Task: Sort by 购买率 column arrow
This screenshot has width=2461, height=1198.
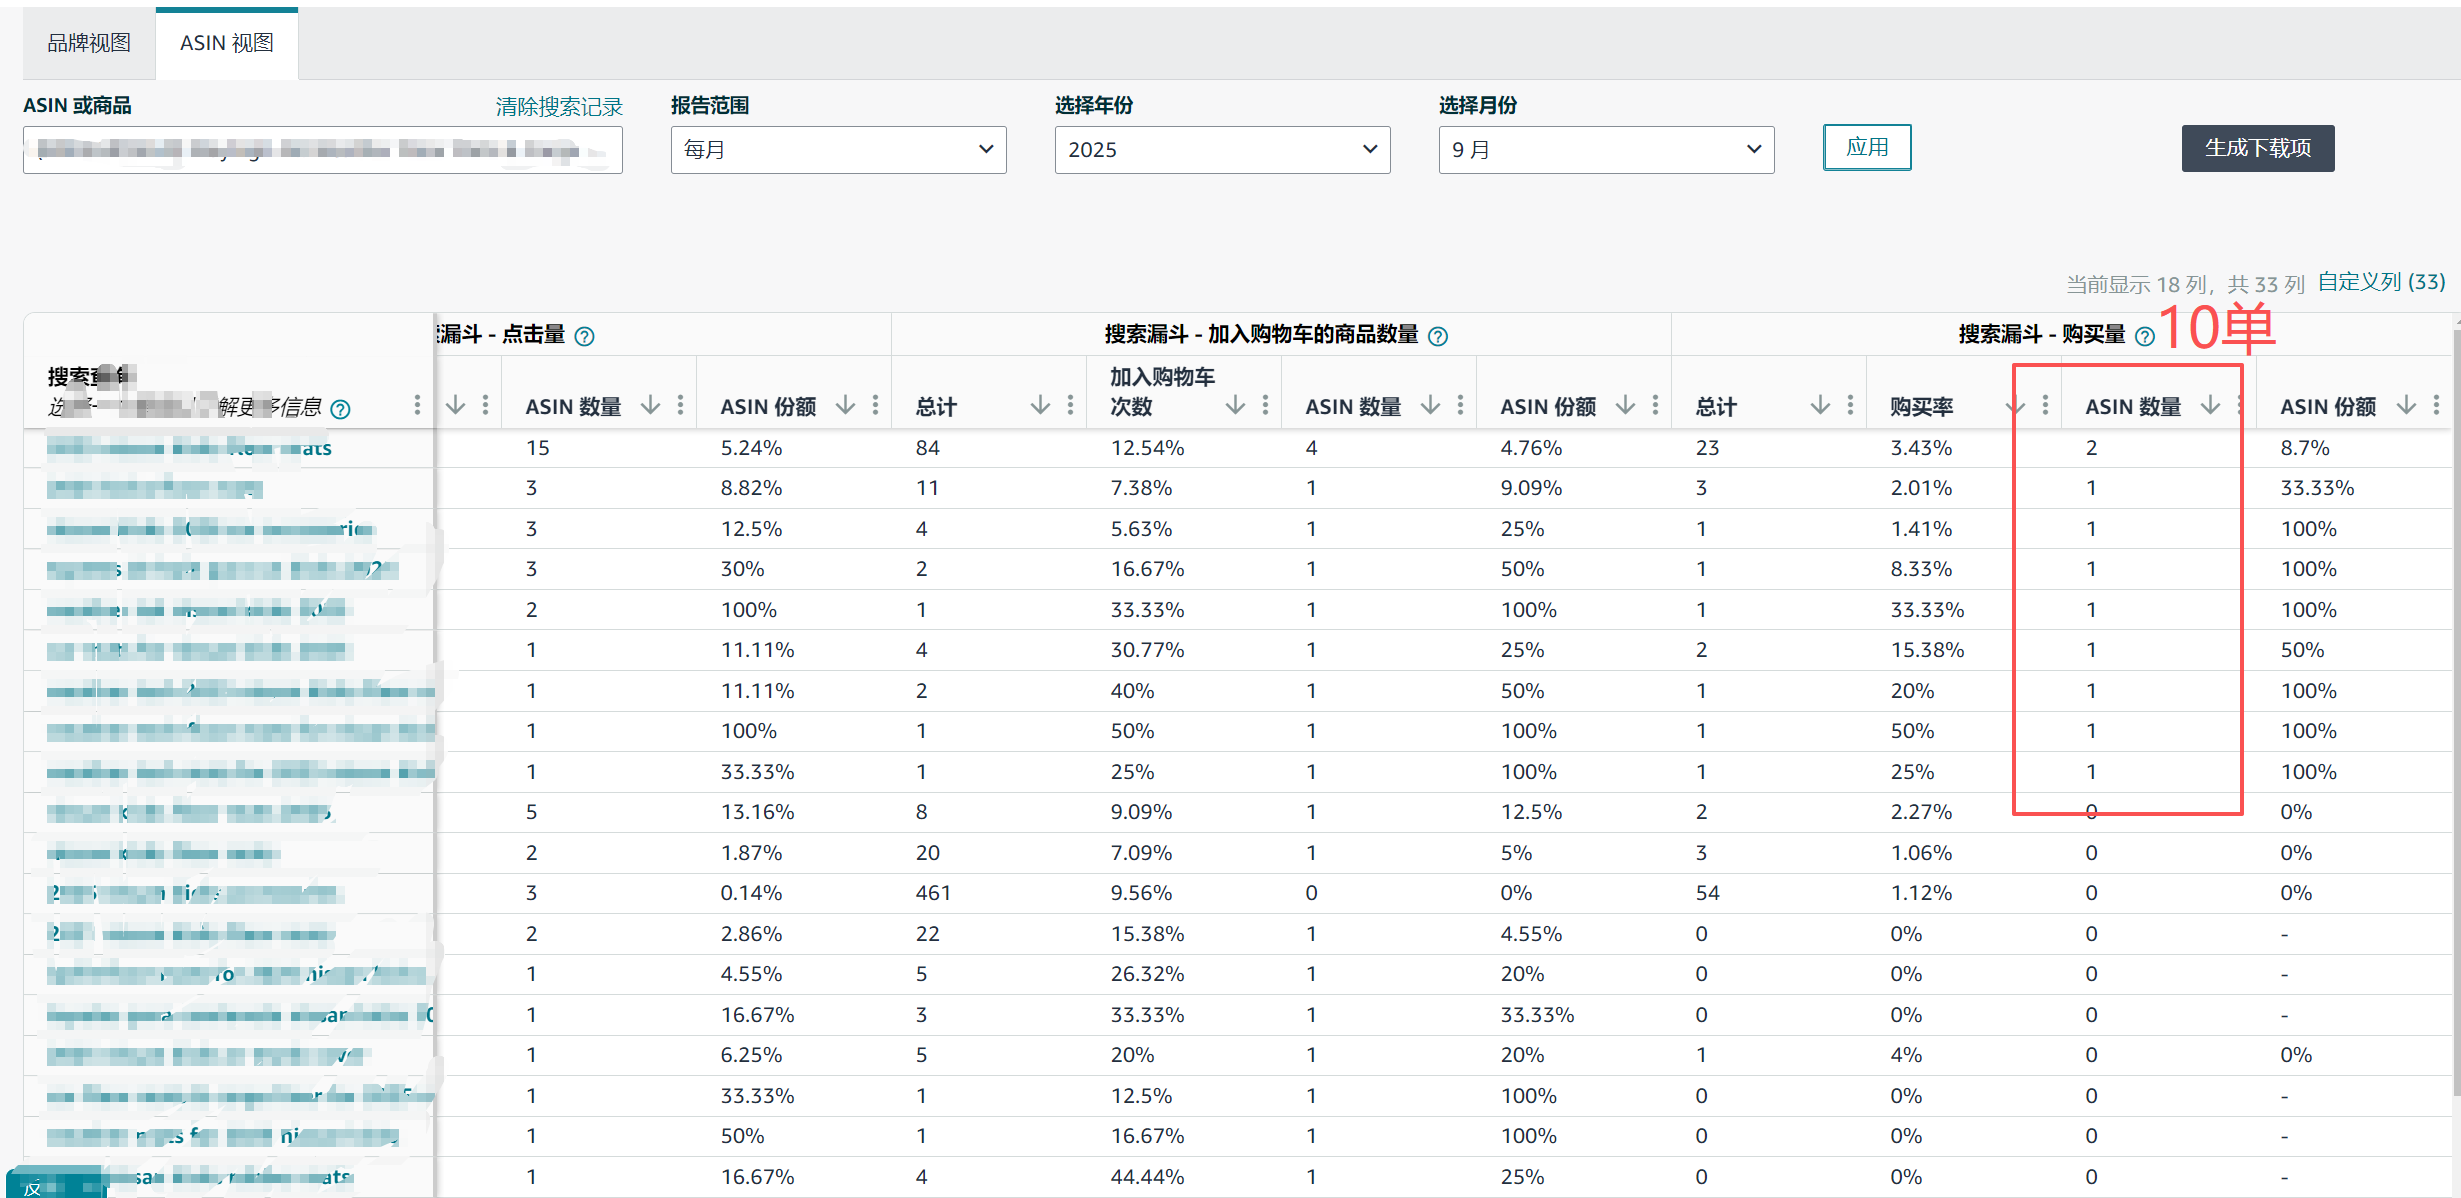Action: coord(2014,405)
